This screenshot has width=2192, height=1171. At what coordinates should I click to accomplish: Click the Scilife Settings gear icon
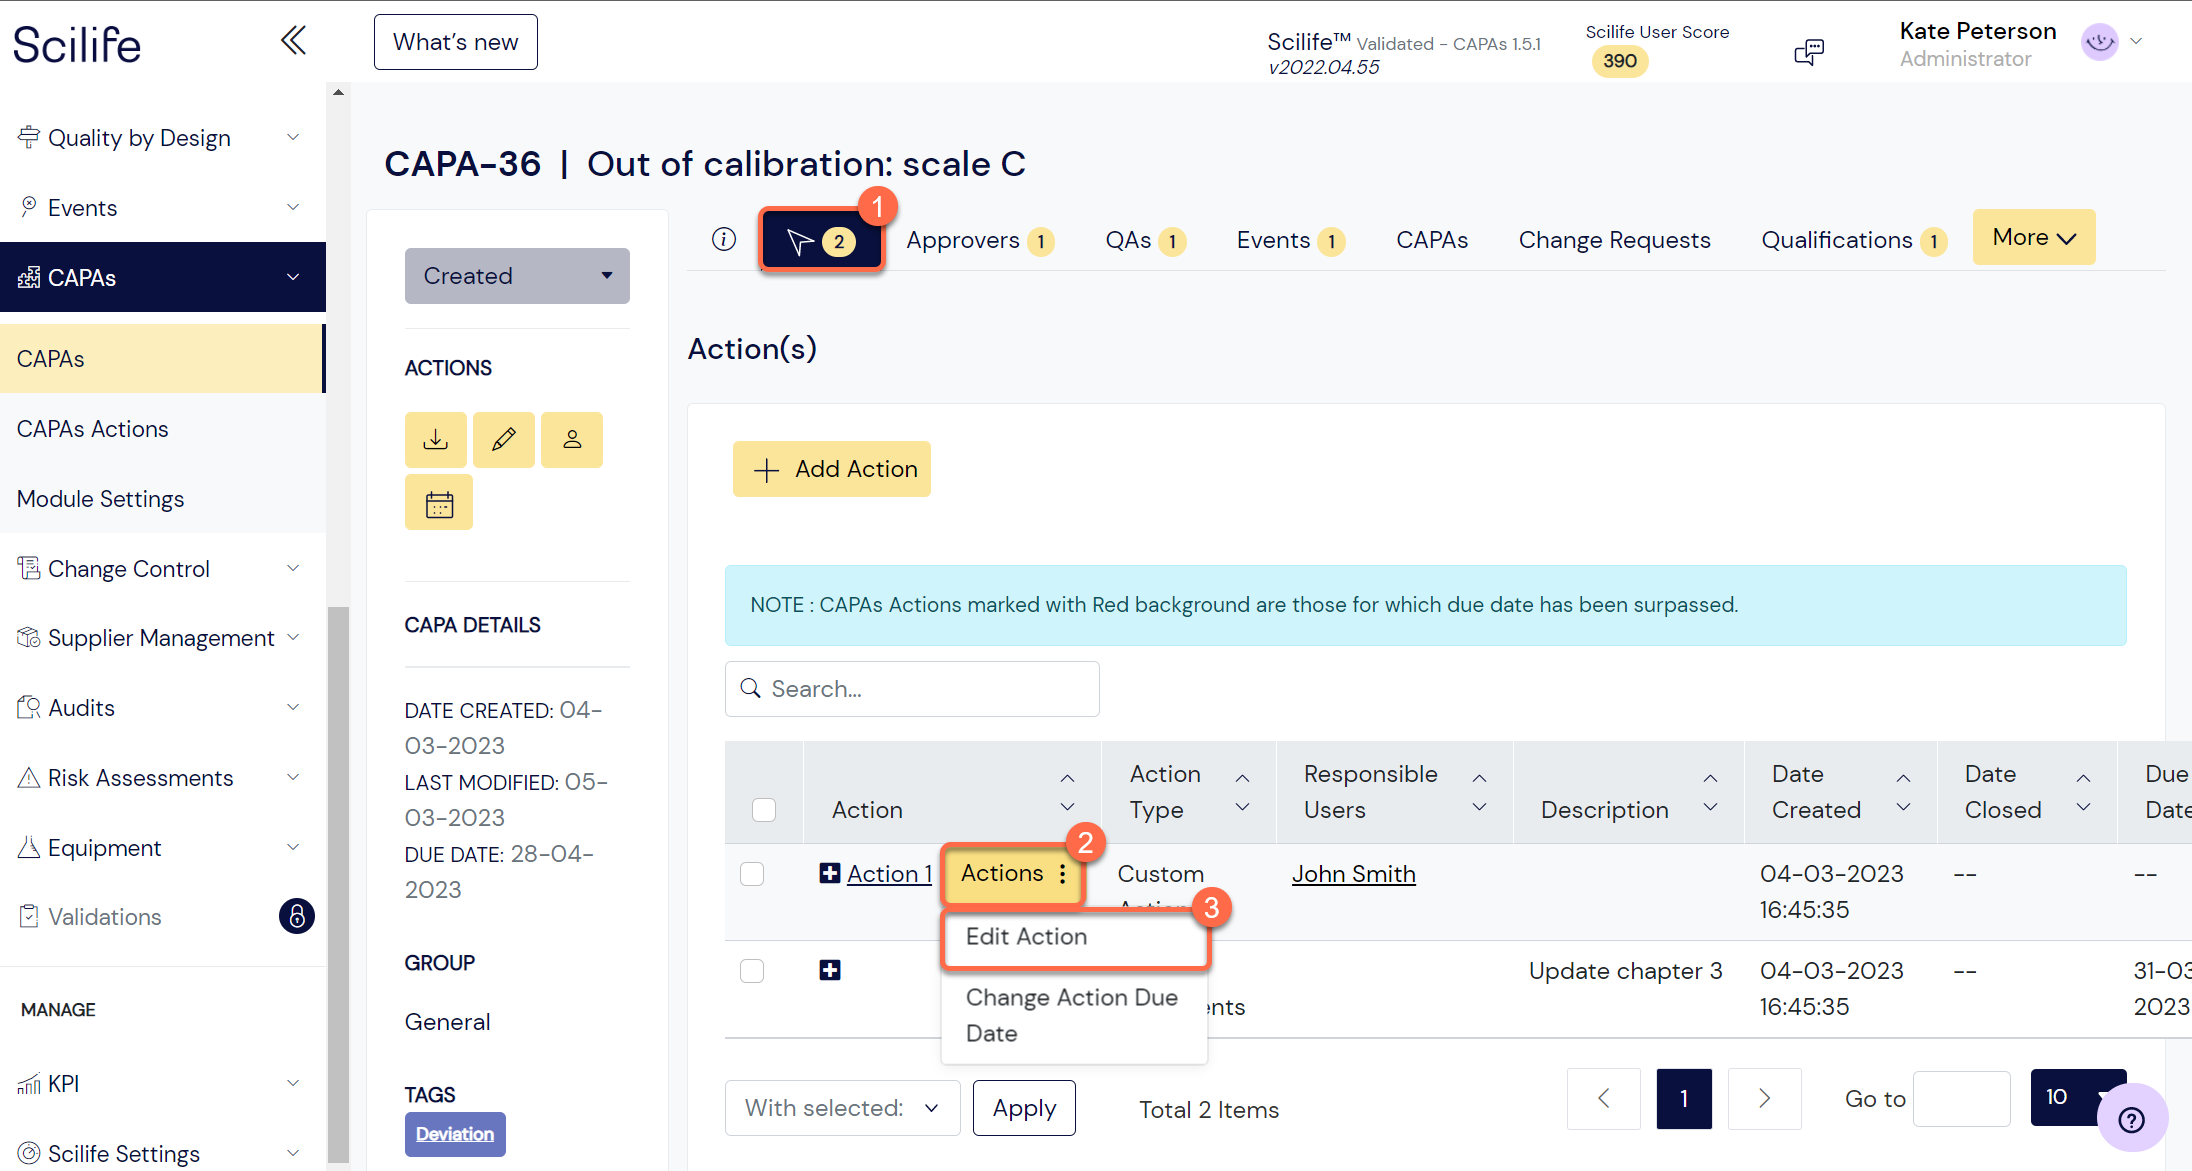point(29,1153)
